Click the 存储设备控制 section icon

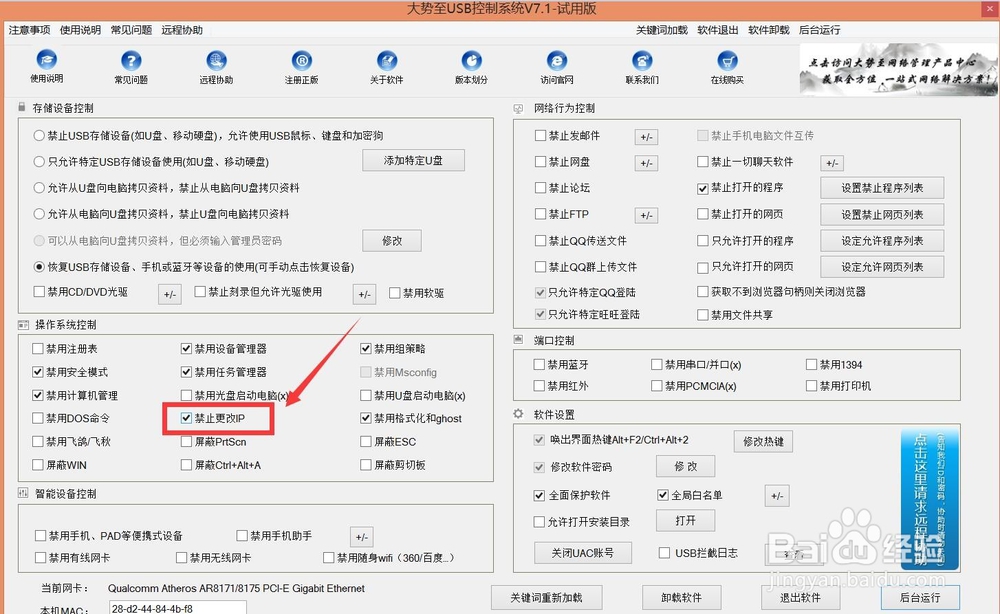coord(22,107)
